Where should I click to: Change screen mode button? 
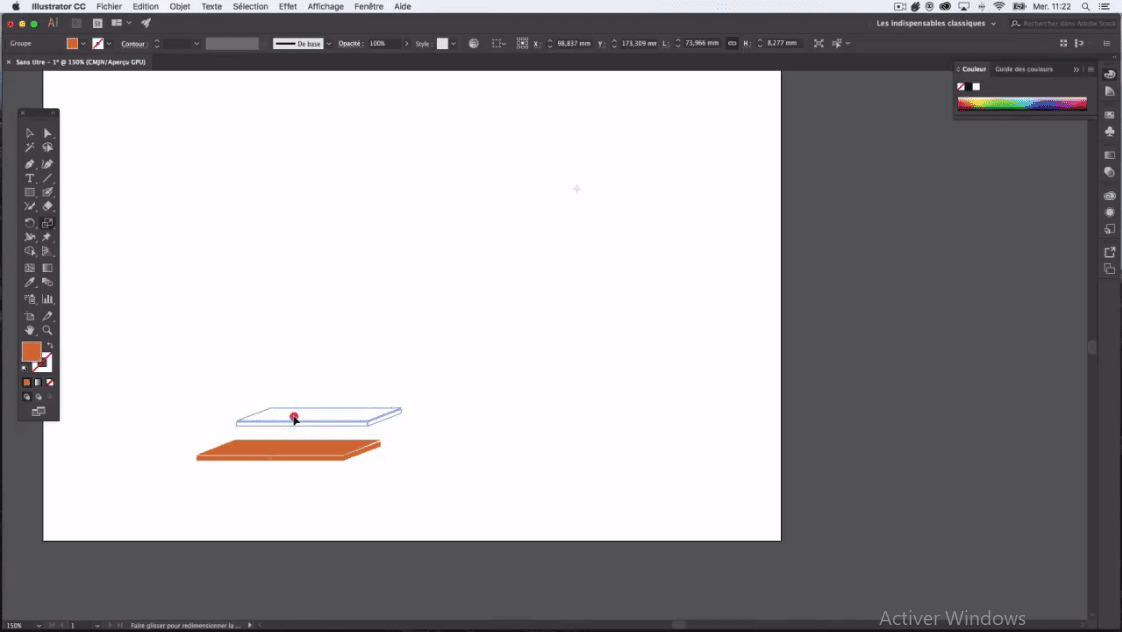pos(39,412)
